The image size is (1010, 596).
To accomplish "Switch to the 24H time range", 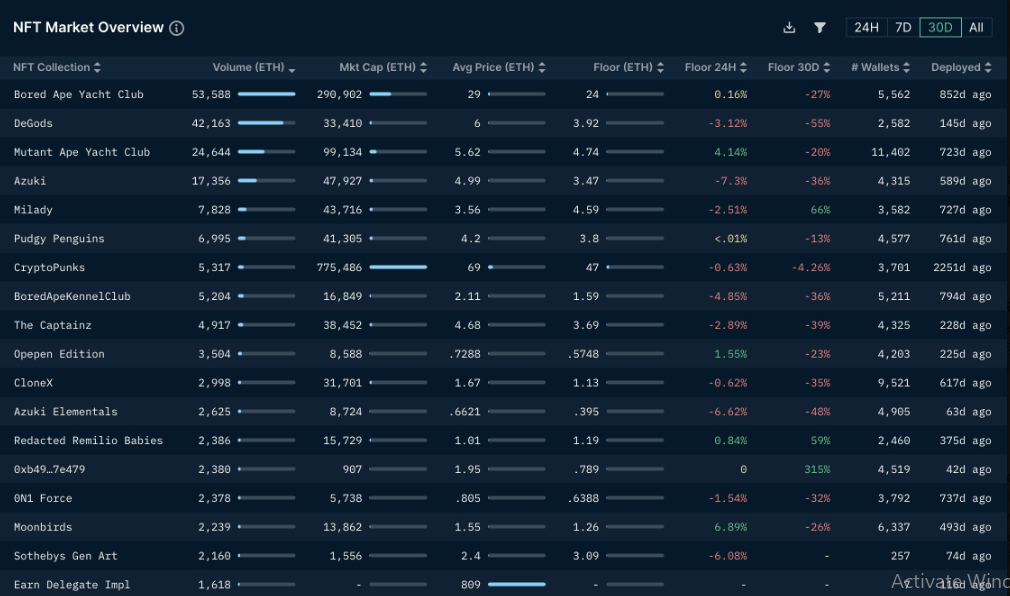I will [x=866, y=27].
